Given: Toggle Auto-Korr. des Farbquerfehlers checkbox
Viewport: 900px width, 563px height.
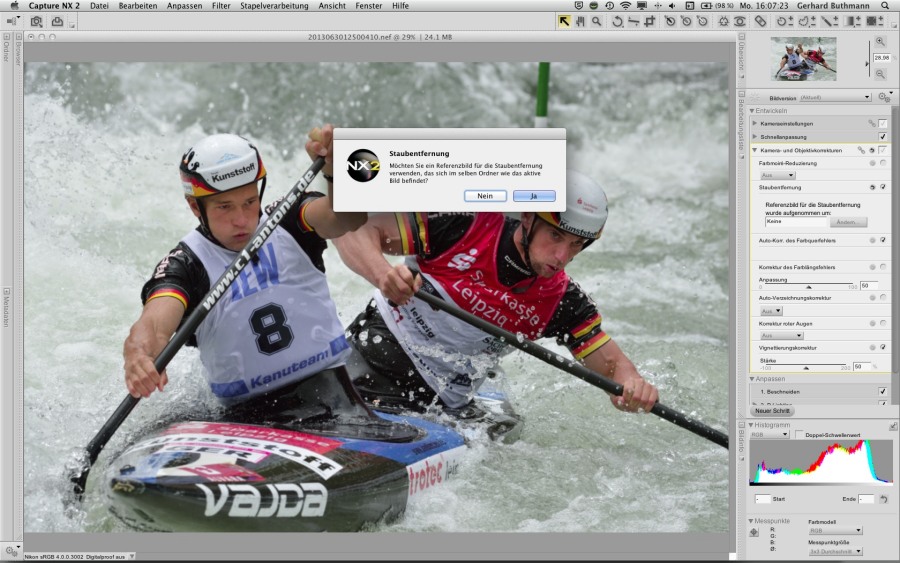Looking at the screenshot, I should pyautogui.click(x=883, y=240).
